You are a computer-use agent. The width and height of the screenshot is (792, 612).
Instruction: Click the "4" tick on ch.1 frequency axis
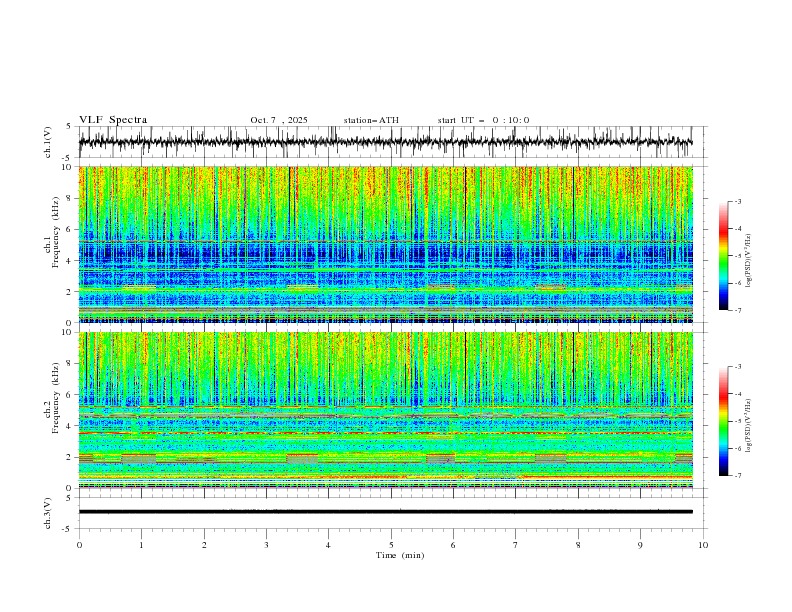click(x=69, y=261)
